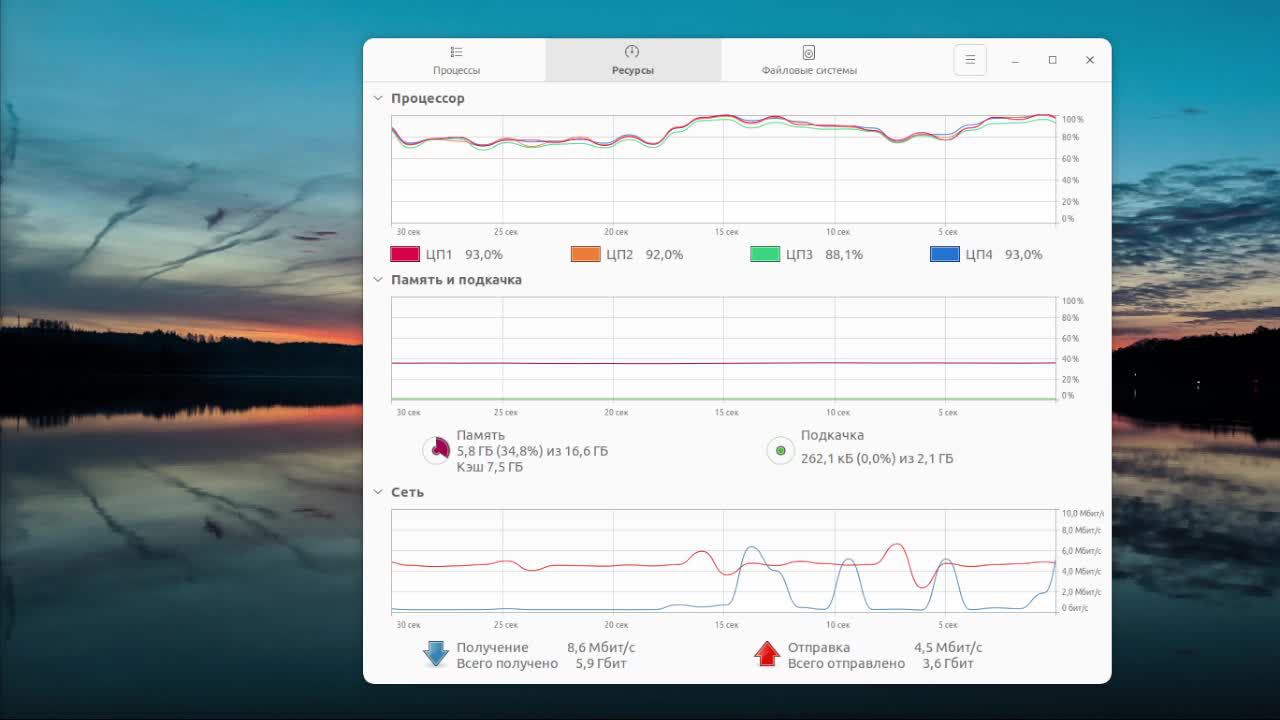
Task: Click the blue download arrow icon
Action: click(436, 654)
